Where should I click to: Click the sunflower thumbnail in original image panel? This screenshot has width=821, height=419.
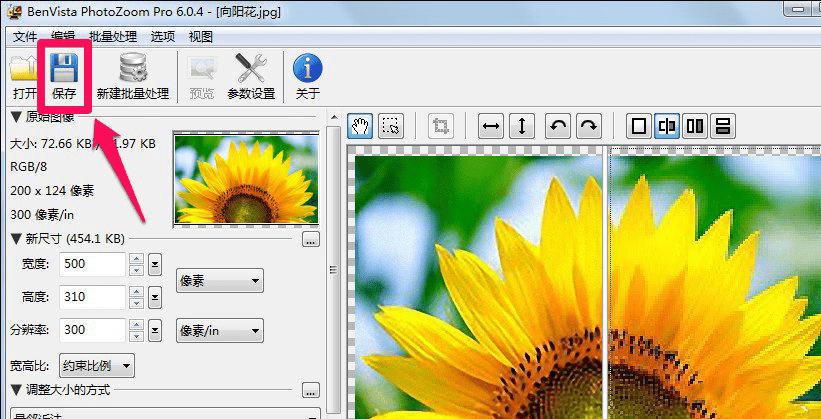click(x=246, y=180)
